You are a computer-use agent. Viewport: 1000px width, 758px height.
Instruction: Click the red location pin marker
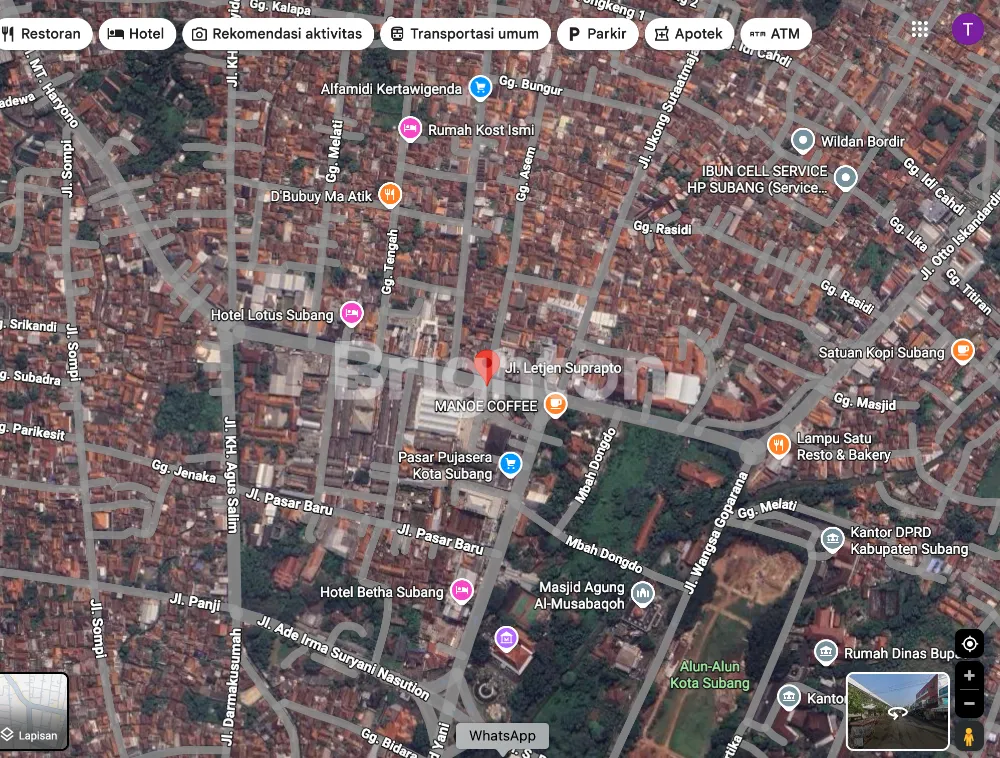(487, 366)
